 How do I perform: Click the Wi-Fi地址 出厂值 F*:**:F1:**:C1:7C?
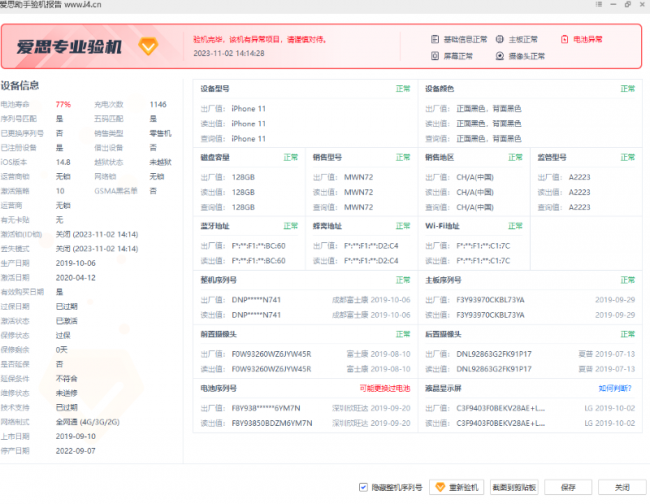point(483,246)
